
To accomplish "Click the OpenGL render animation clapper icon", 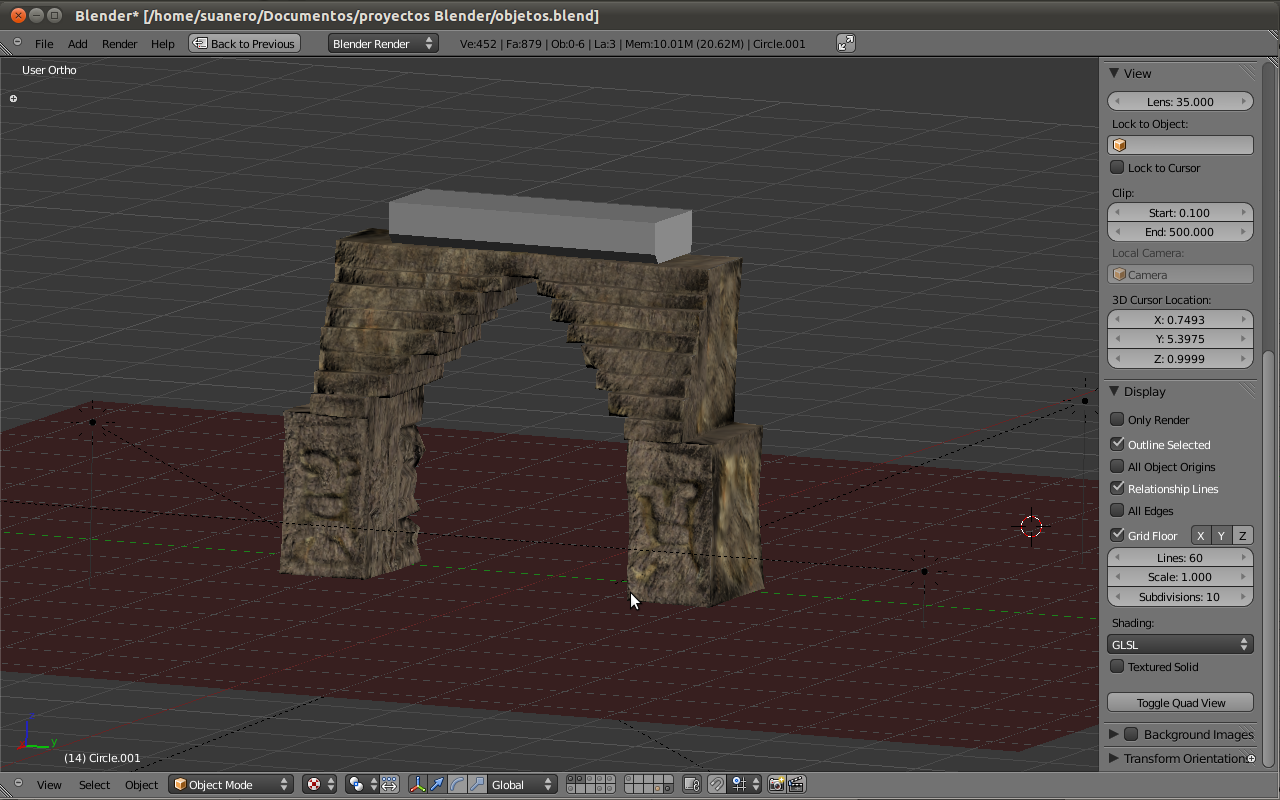I will tap(796, 785).
